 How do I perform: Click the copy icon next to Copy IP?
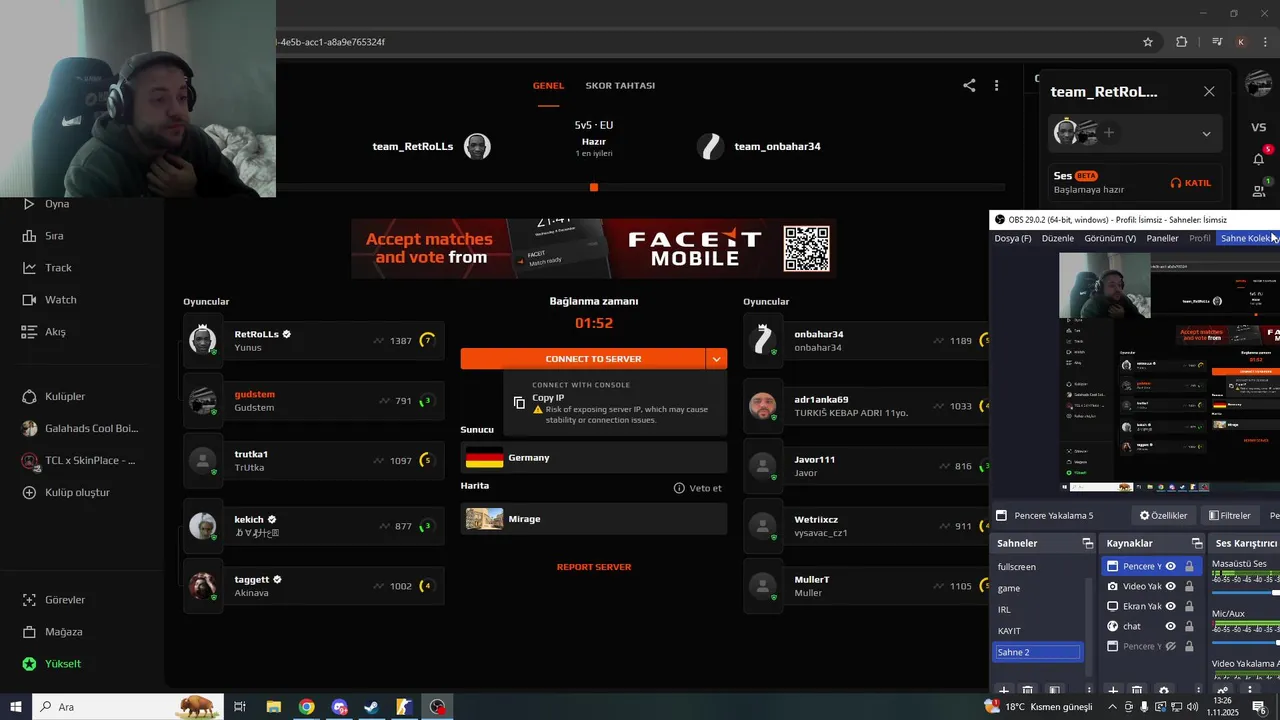pyautogui.click(x=519, y=403)
